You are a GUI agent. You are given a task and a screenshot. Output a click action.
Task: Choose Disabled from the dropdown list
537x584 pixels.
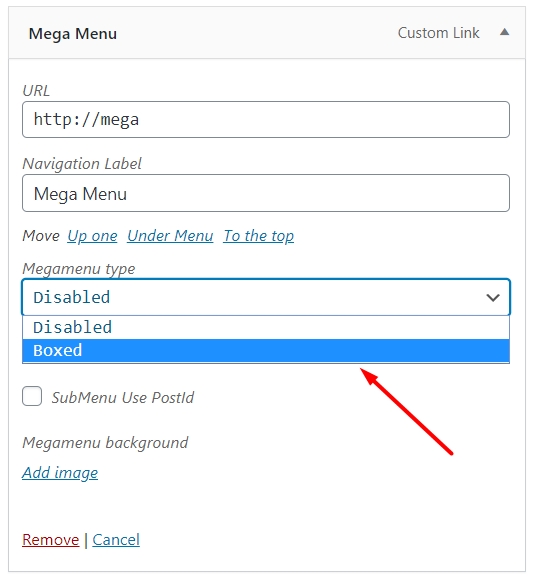coord(266,327)
